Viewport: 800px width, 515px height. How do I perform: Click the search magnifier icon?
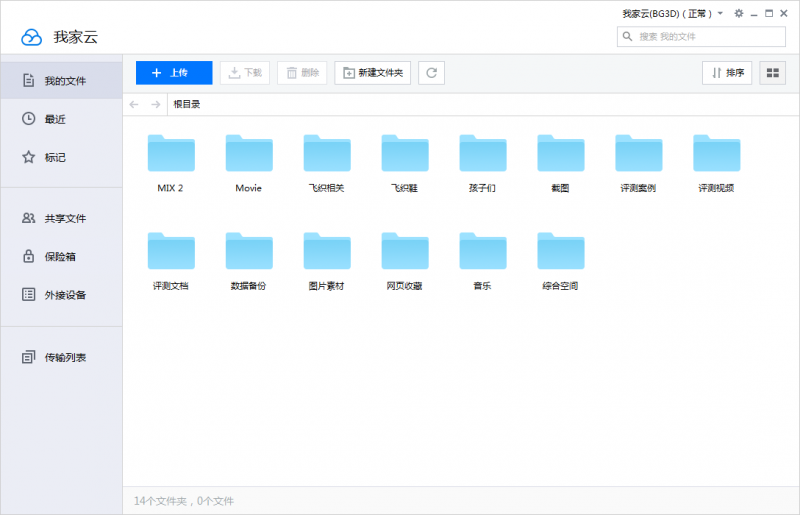click(x=628, y=37)
